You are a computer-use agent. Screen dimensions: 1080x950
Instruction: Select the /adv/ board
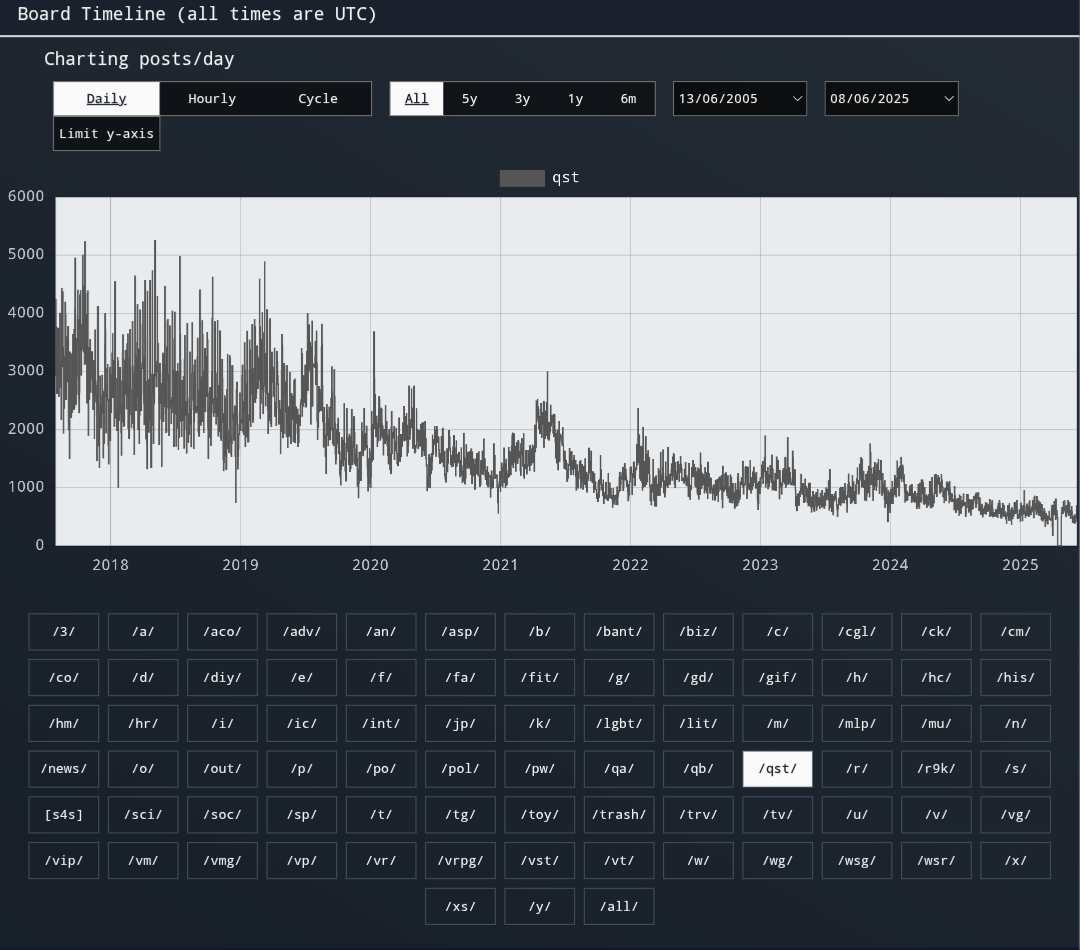pyautogui.click(x=302, y=632)
